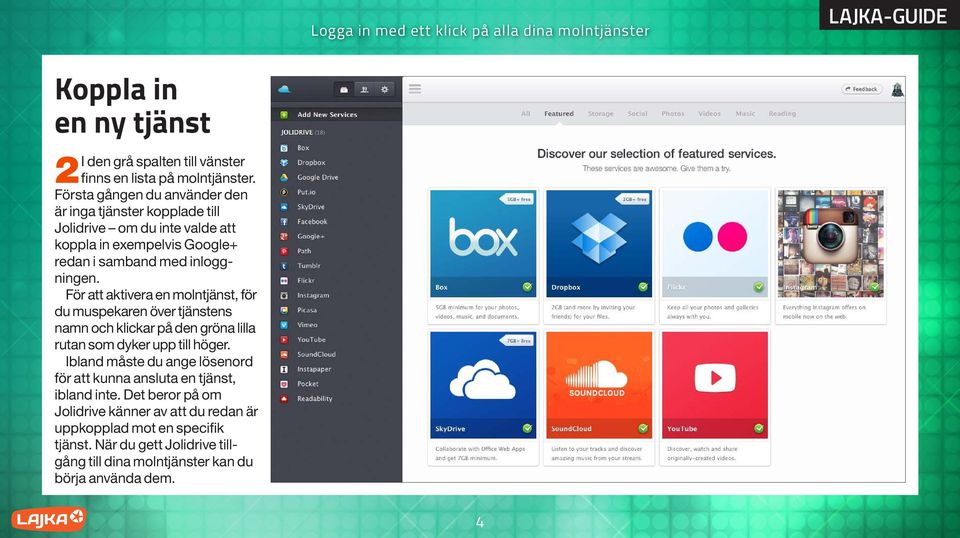The image size is (960, 538).
Task: Click the hamburger menu icon
Action: pyautogui.click(x=415, y=89)
